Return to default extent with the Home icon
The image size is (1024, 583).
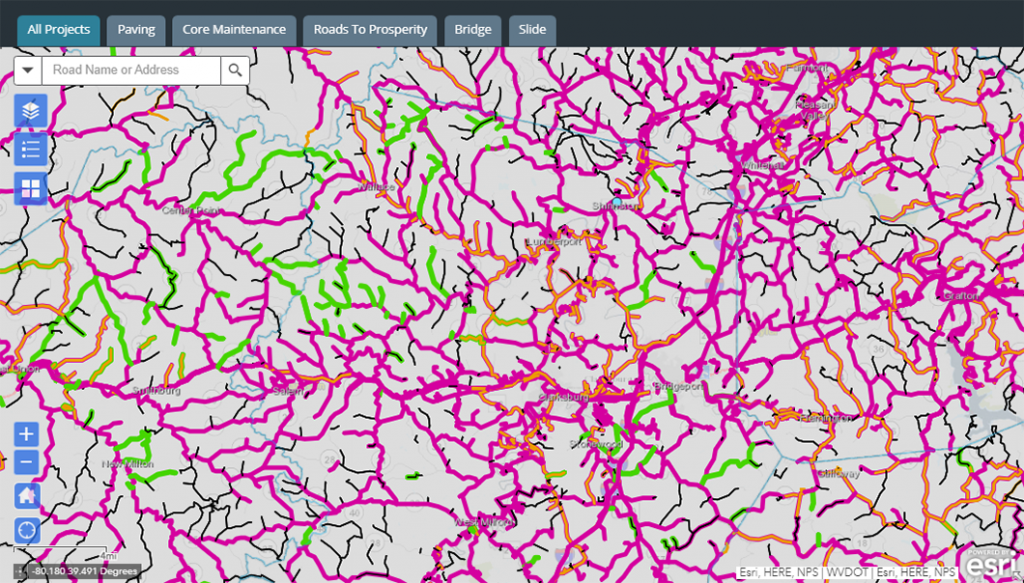pos(24,495)
